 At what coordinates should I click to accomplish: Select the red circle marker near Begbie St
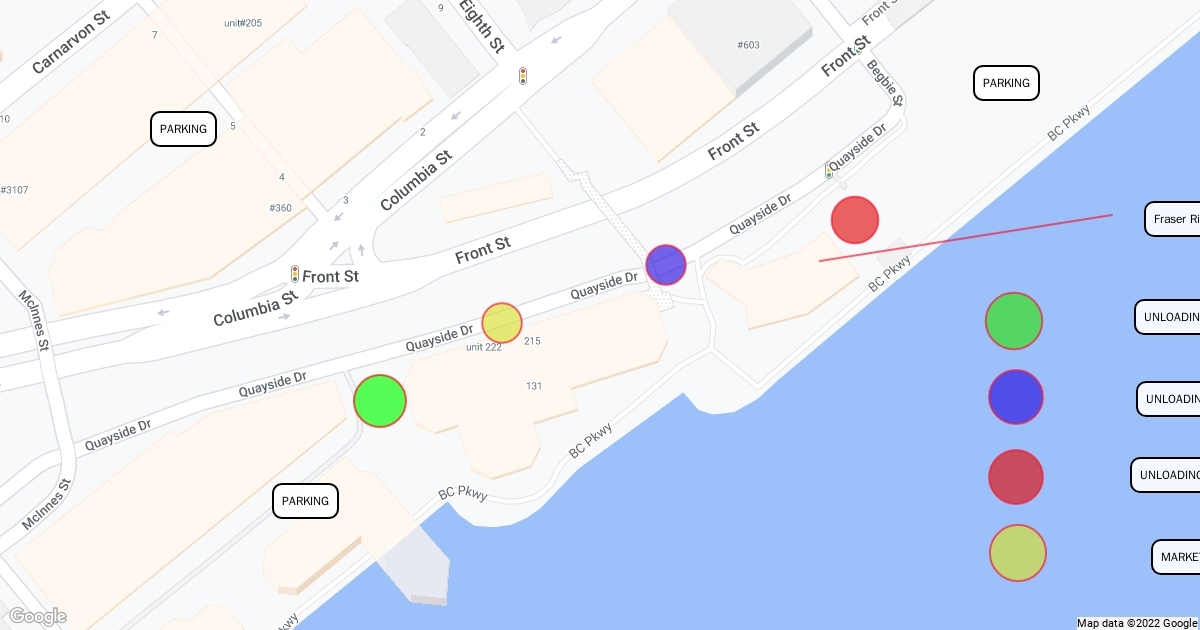[855, 220]
